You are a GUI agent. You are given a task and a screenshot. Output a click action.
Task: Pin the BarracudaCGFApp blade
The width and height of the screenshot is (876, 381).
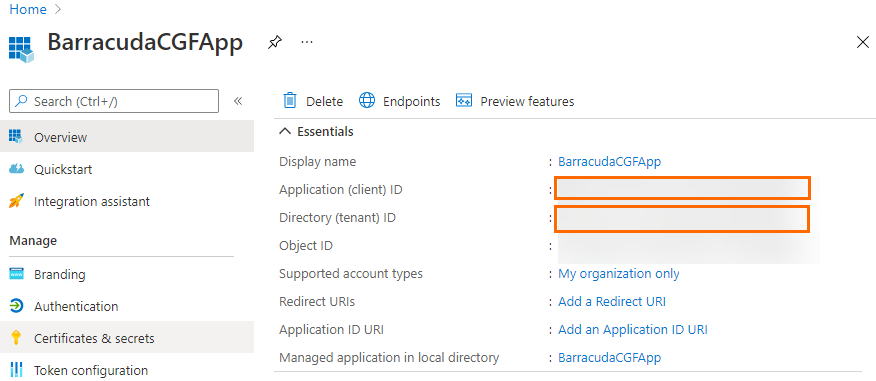[274, 42]
